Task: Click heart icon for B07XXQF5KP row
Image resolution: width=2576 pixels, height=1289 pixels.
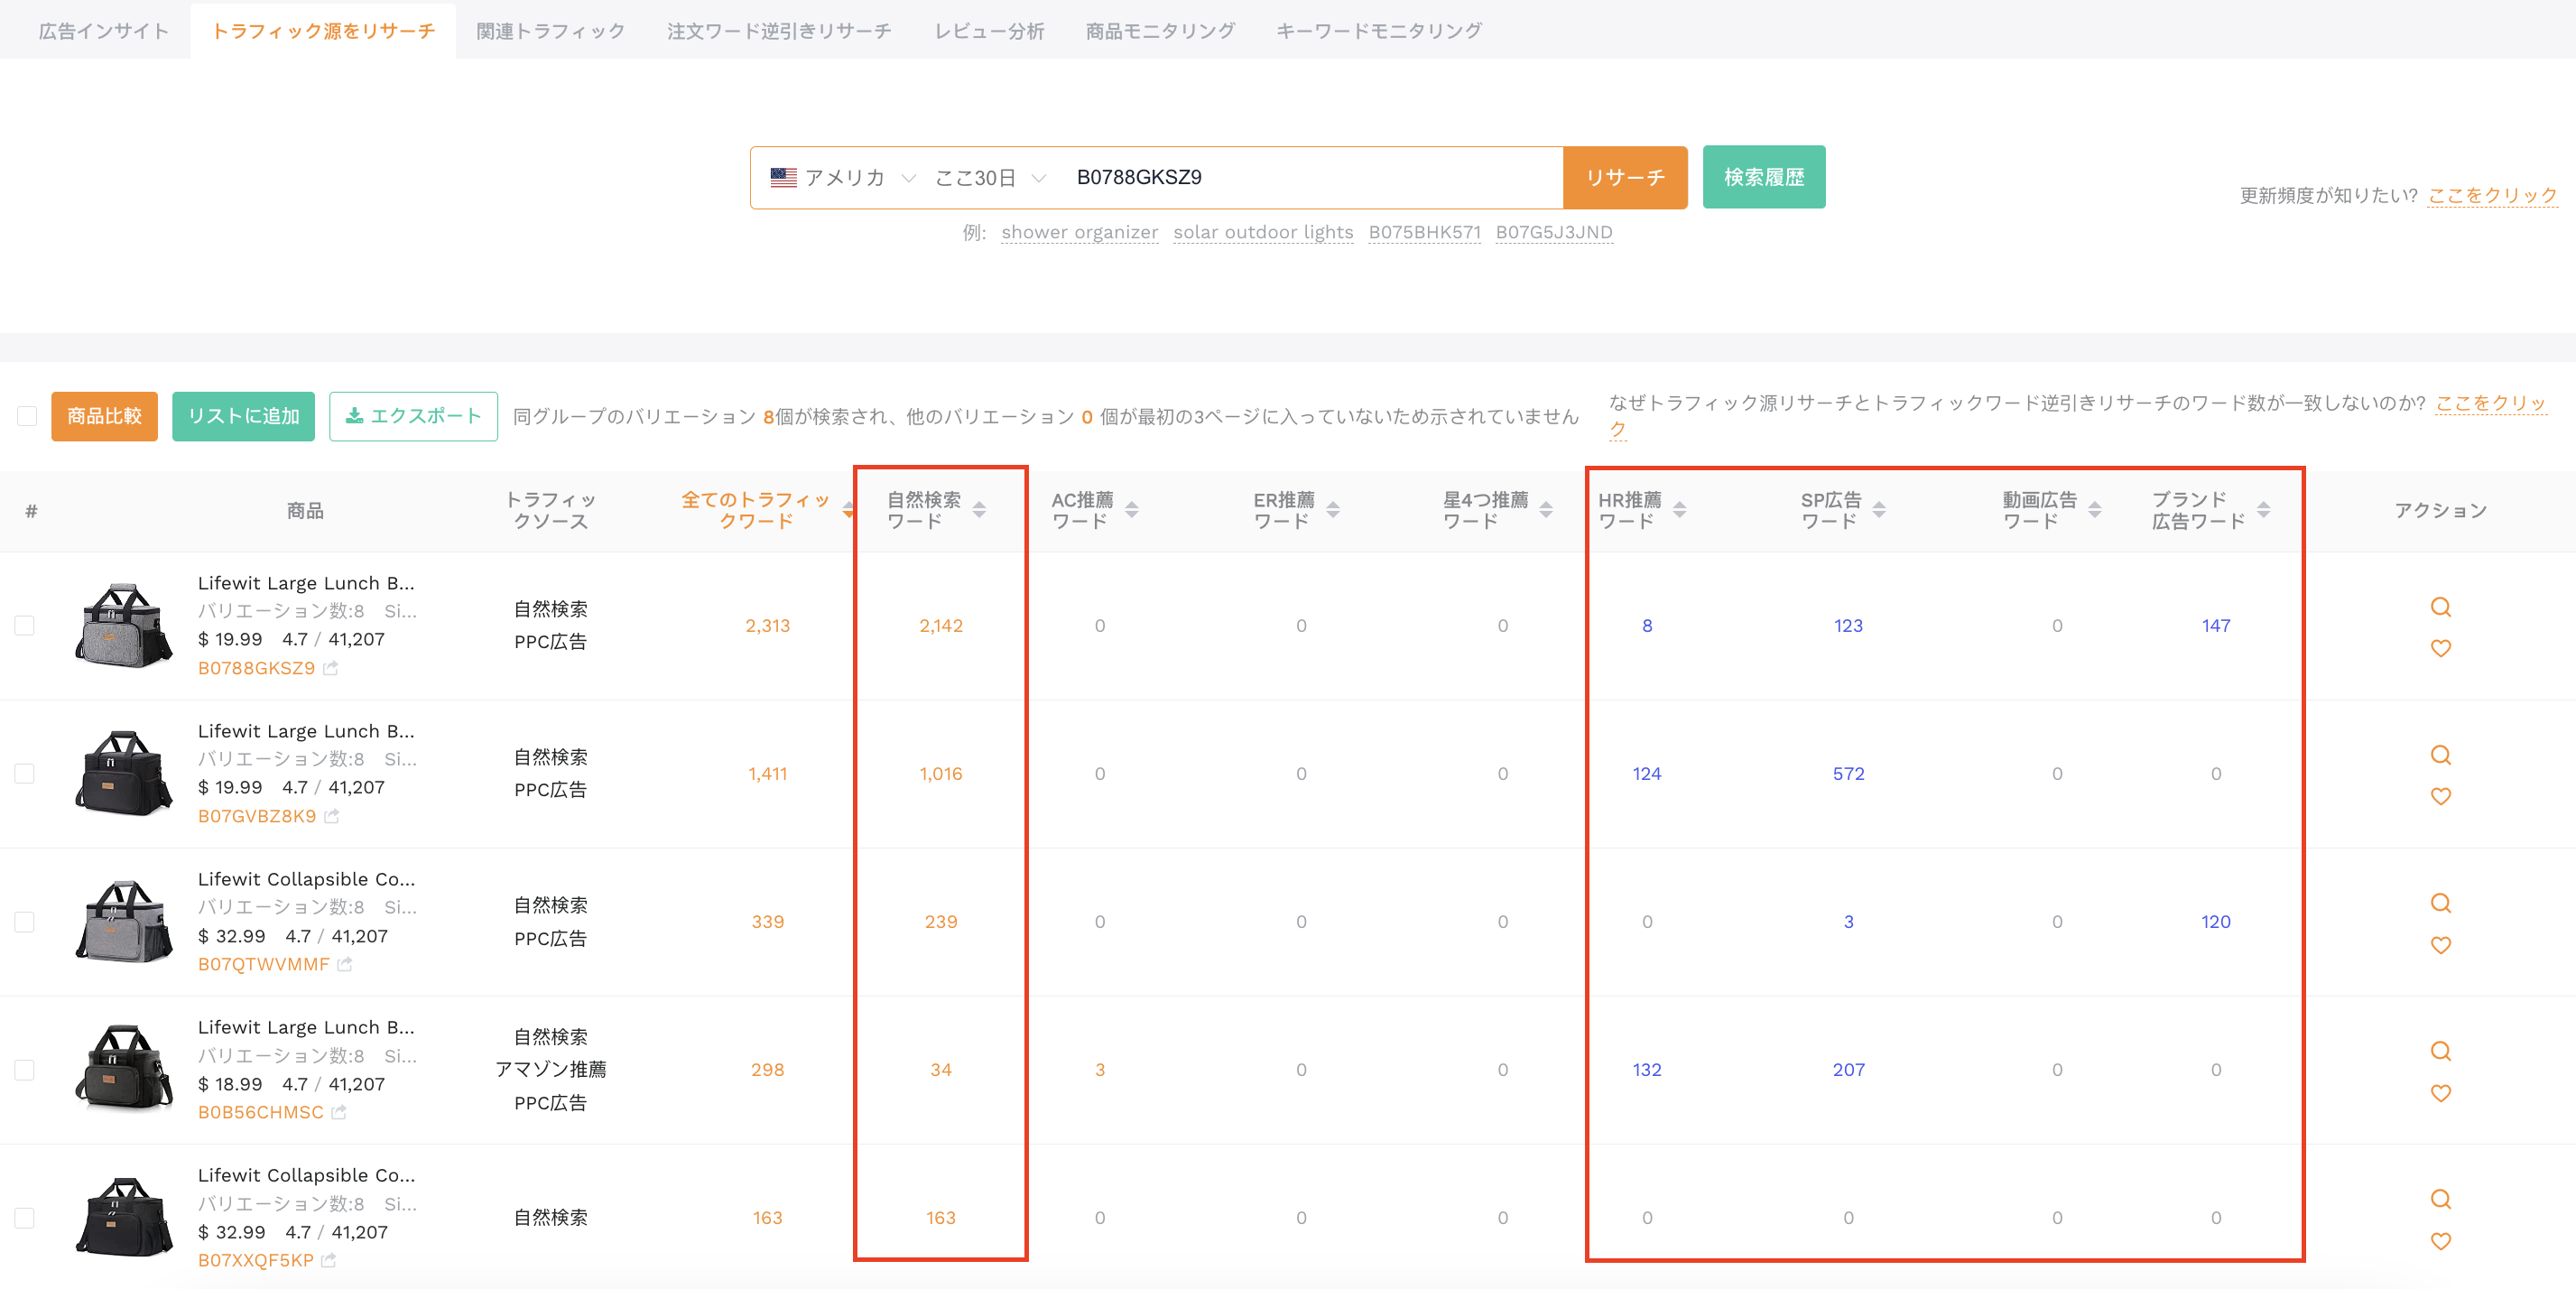Action: 2440,1241
